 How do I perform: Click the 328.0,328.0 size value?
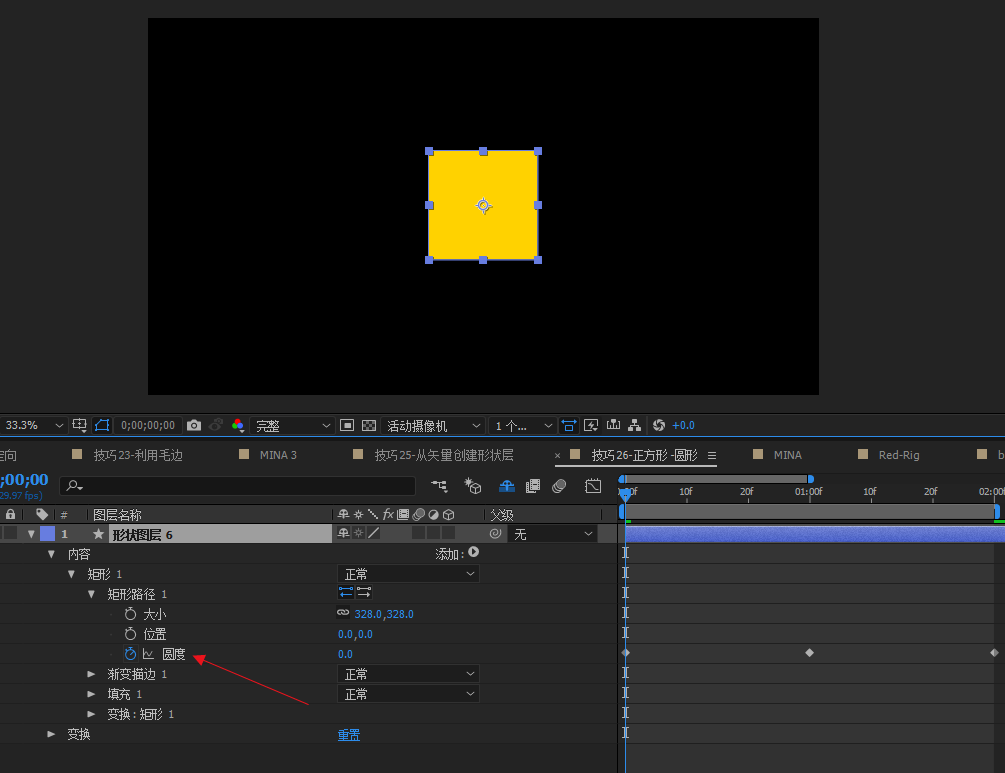[x=384, y=614]
